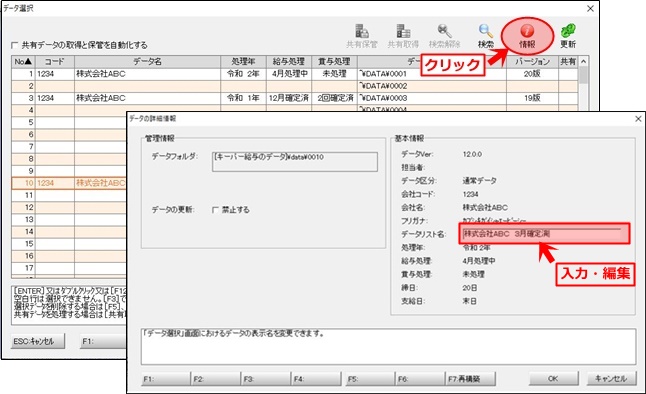Open the 検索 magnifier tool
This screenshot has width=646, height=394.
(486, 36)
